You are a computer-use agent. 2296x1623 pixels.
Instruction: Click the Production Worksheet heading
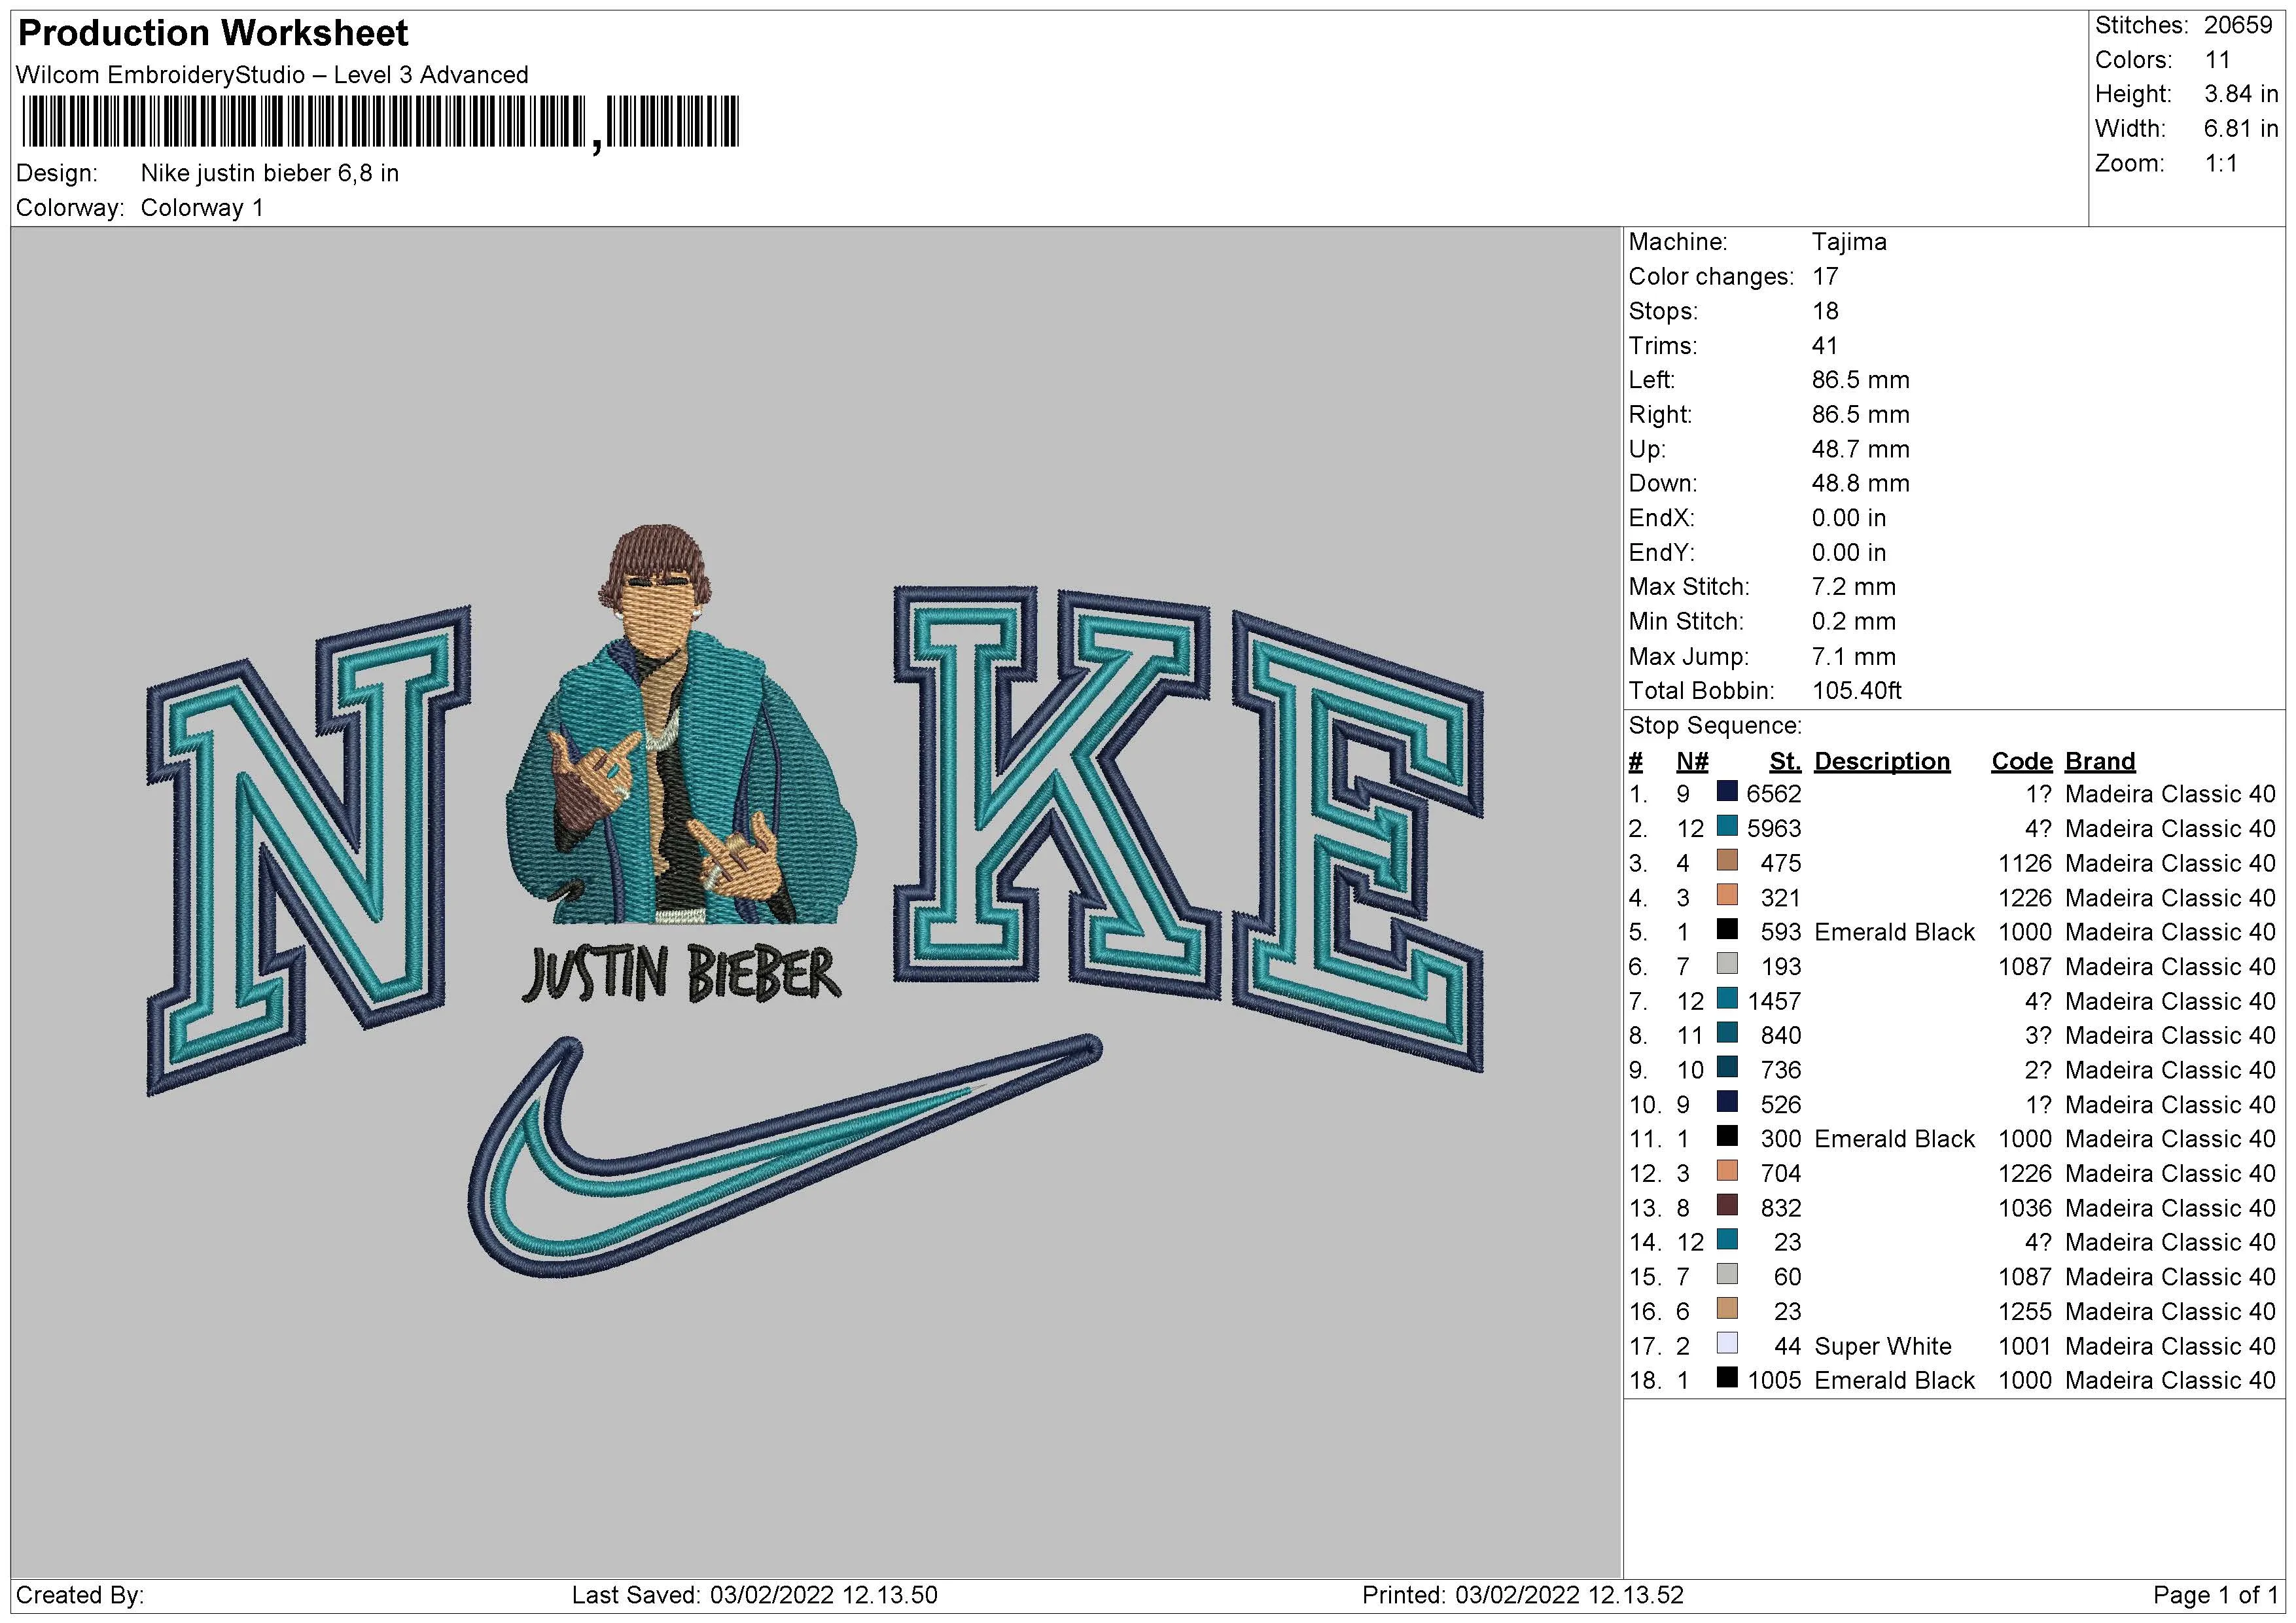213,33
